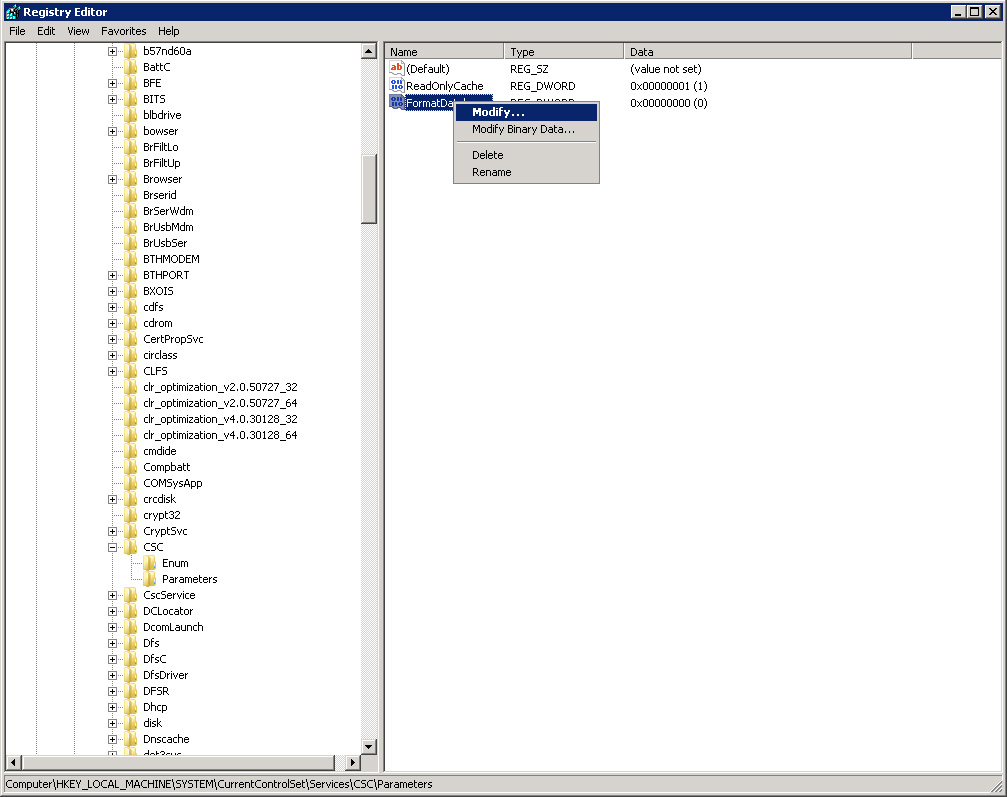
Task: Expand the bowser tree node
Action: [x=112, y=132]
